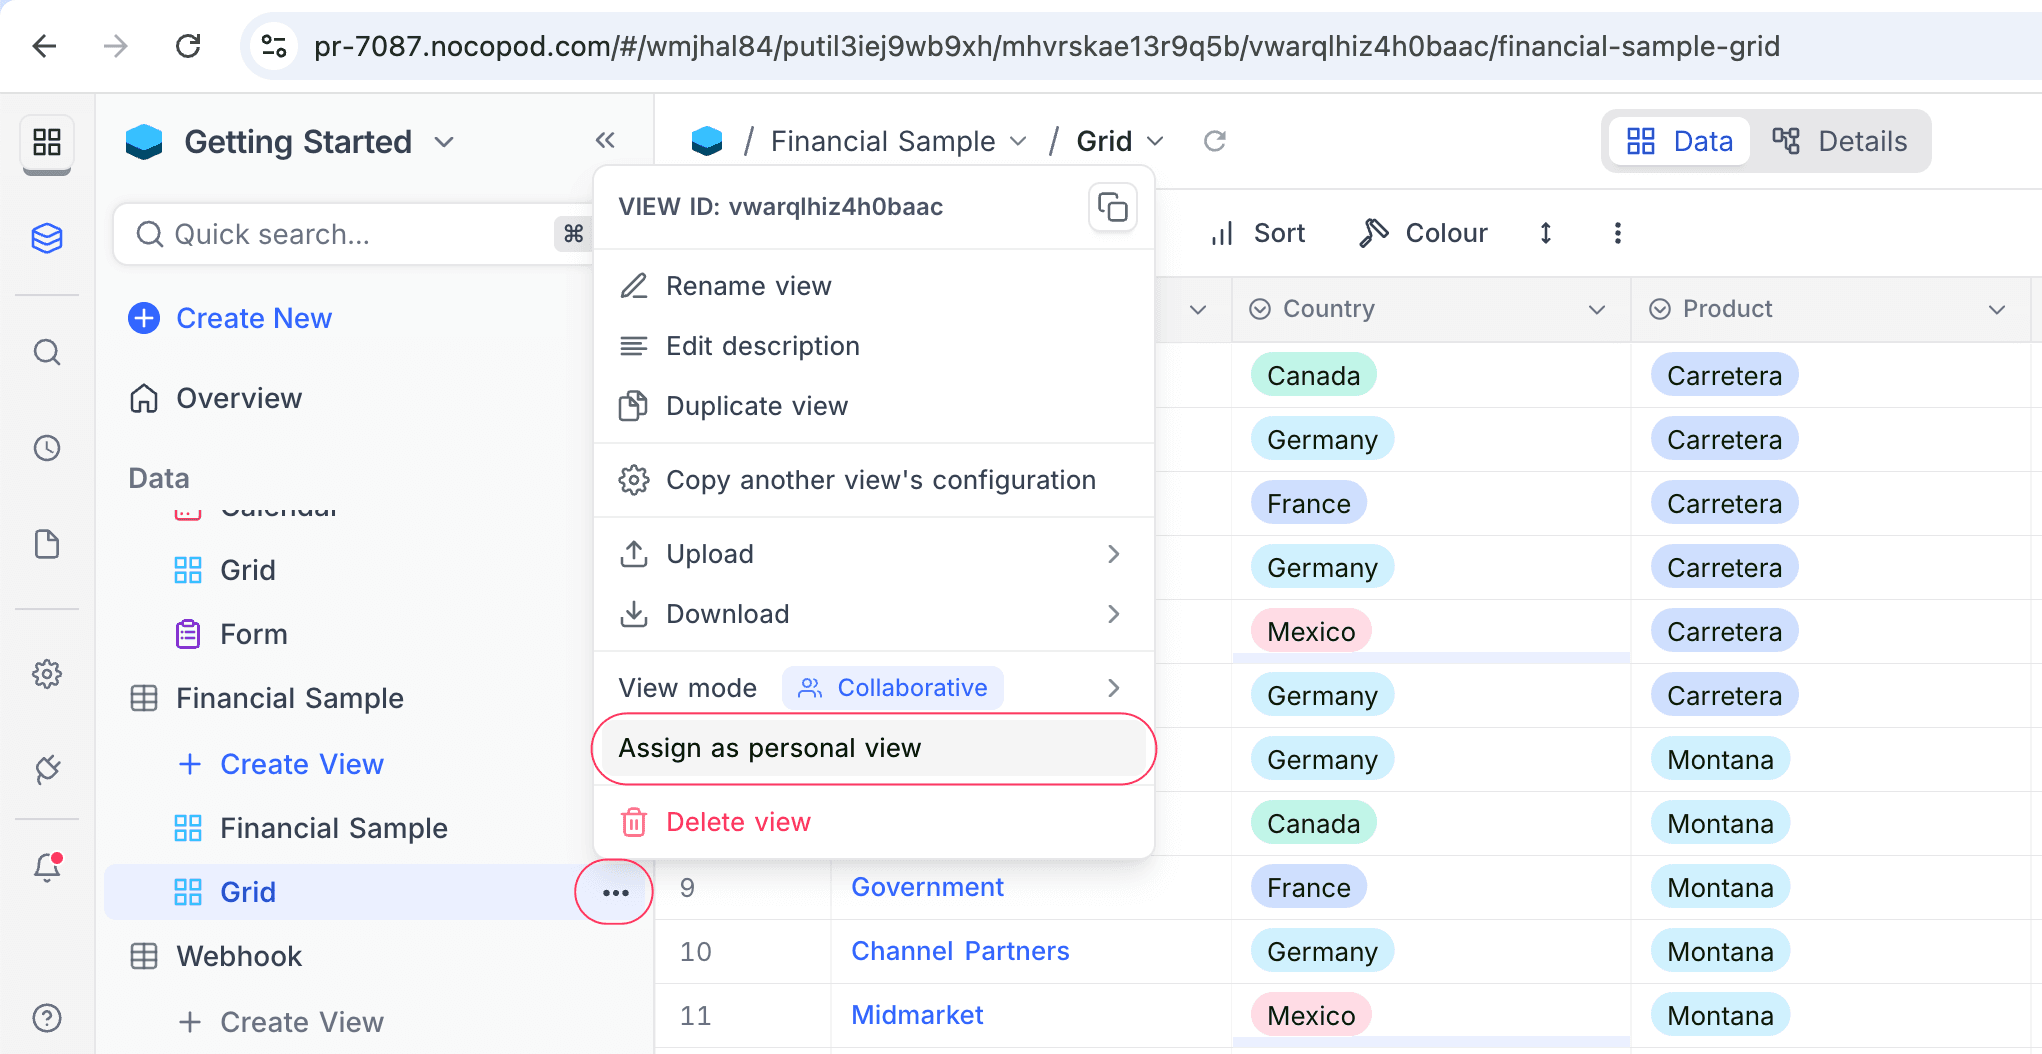Click the row height icon
2042x1054 pixels.
1546,233
